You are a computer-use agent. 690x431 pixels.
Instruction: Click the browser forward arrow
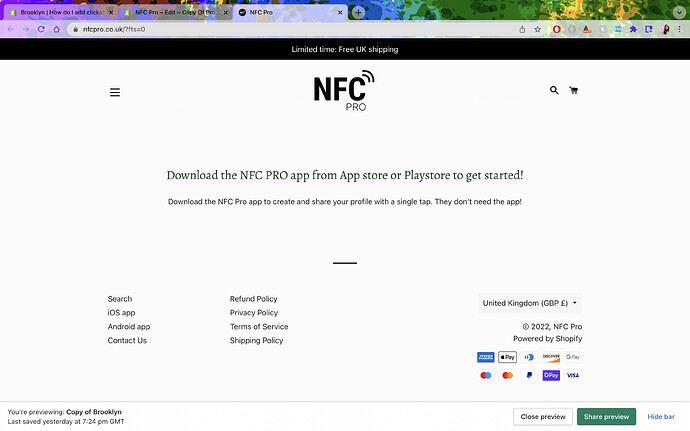tap(26, 29)
